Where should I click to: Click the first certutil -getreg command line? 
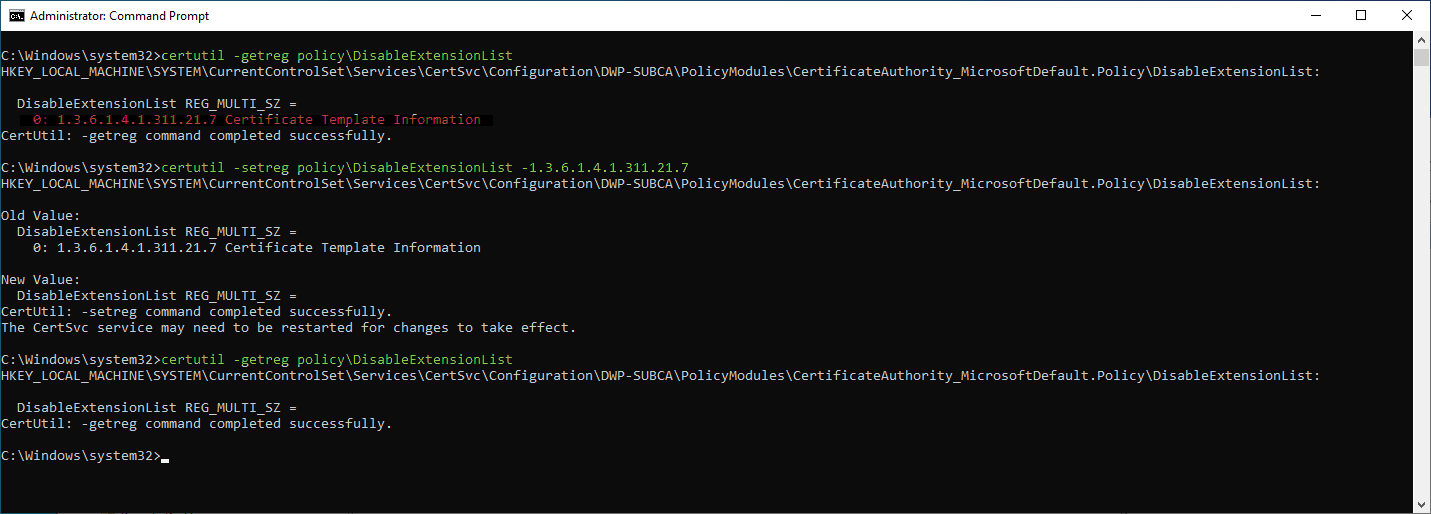(336, 56)
